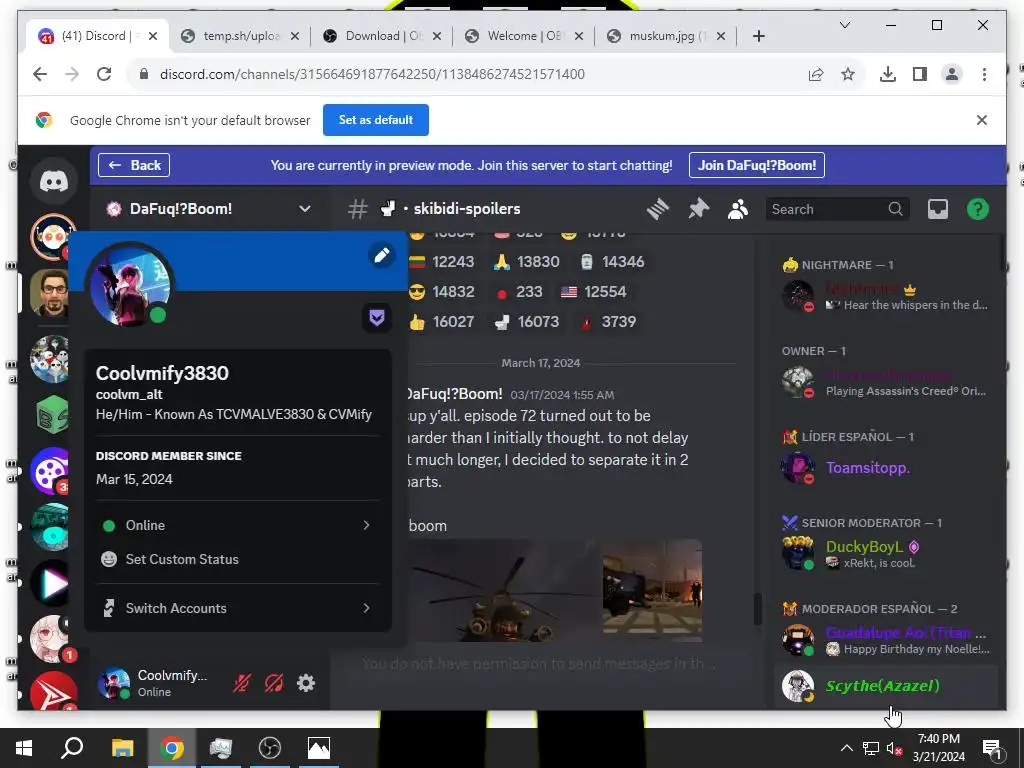
Task: Open the OWNER member playing Assassin's Creed
Action: tap(885, 383)
